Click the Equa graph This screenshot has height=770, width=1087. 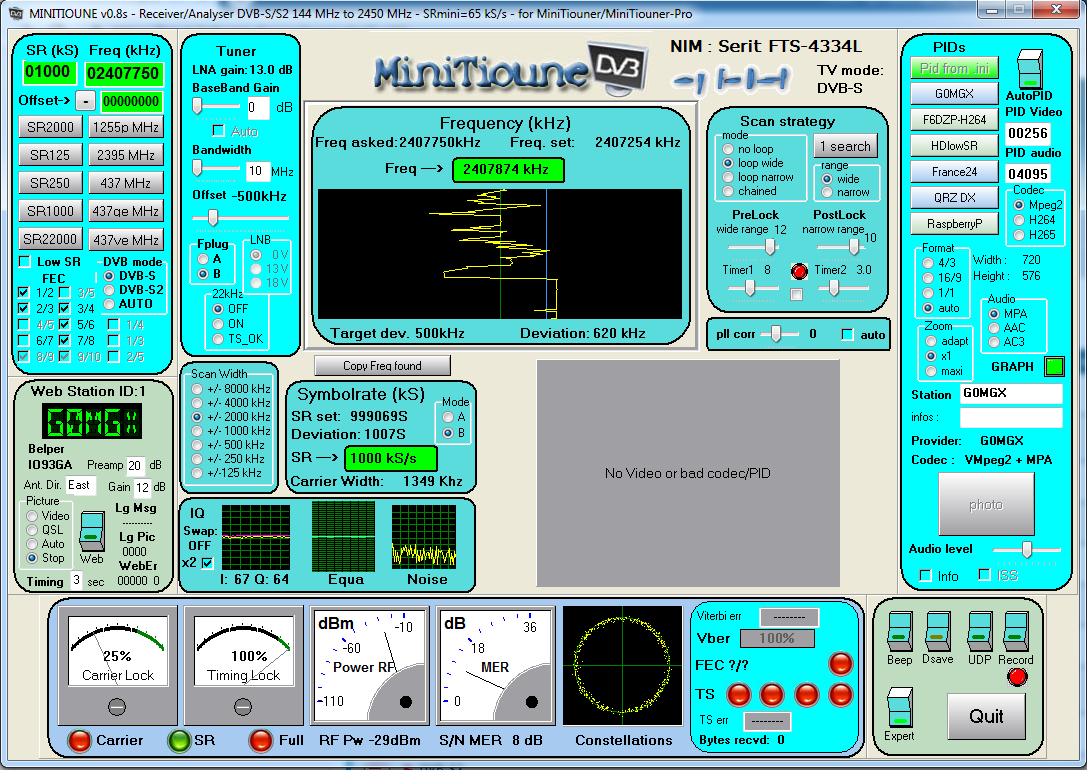click(x=343, y=536)
